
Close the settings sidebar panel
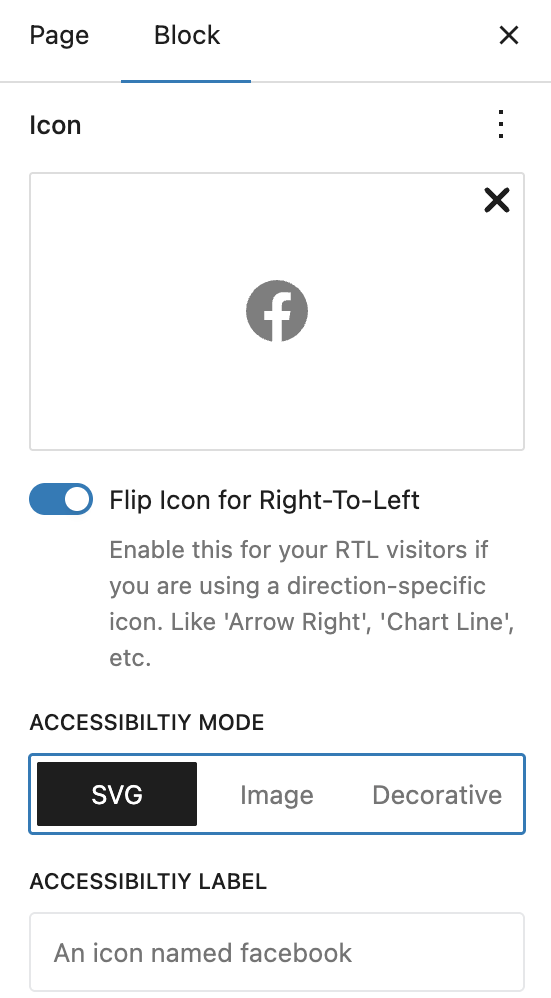(x=509, y=36)
